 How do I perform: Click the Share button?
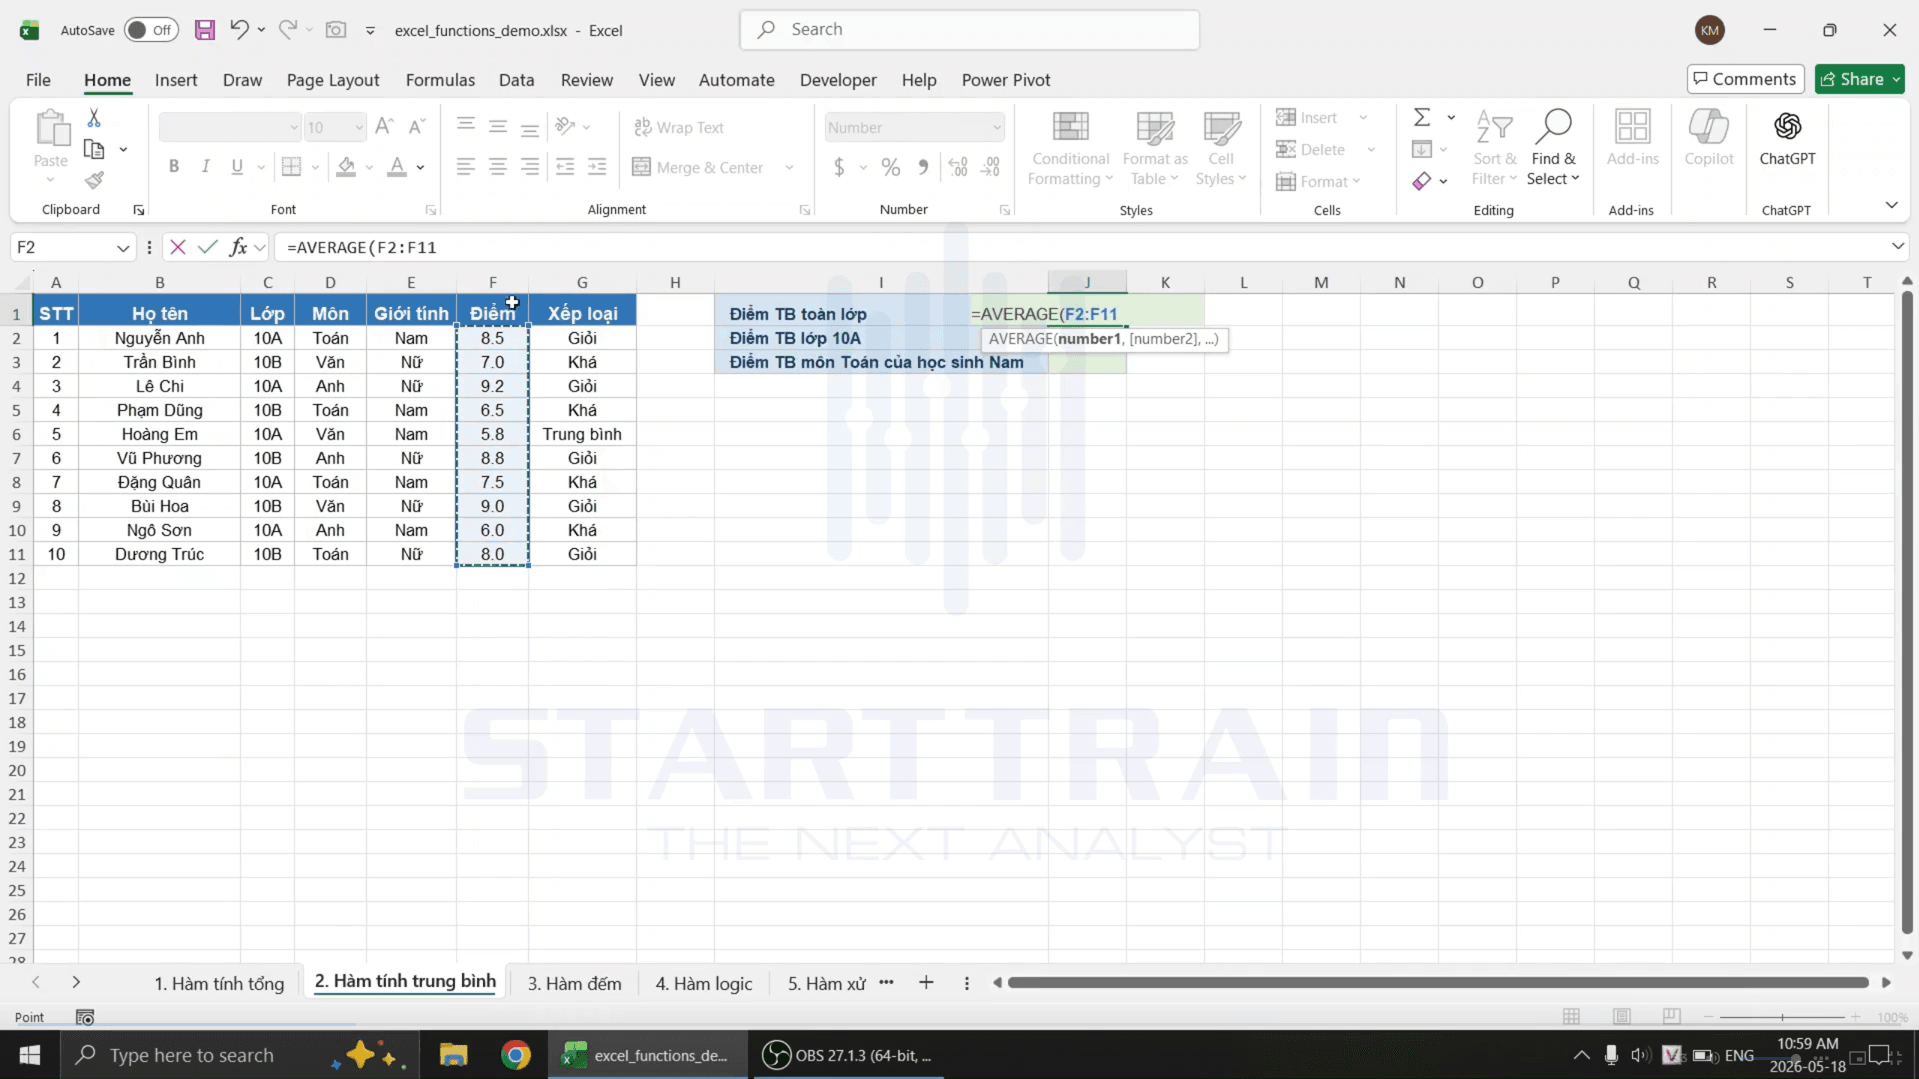1859,79
